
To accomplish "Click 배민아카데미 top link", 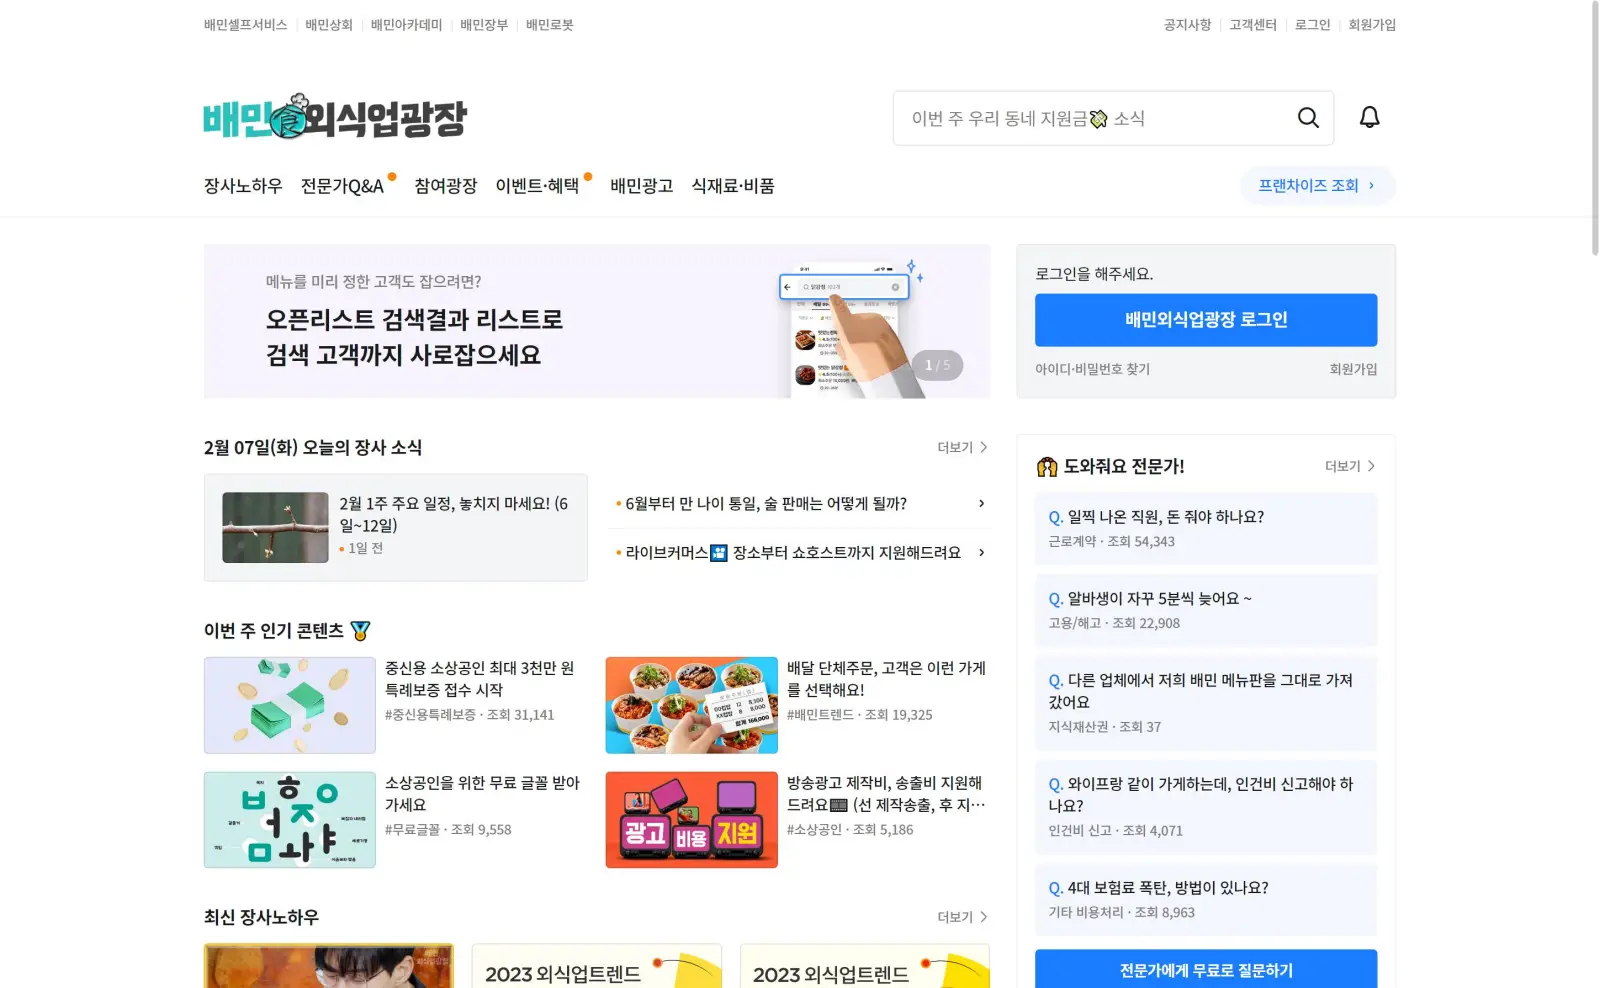I will [406, 25].
